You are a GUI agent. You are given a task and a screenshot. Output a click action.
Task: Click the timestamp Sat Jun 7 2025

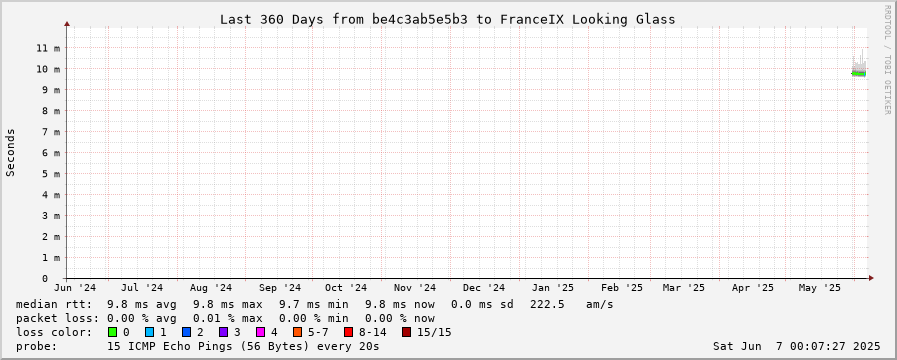(x=796, y=346)
